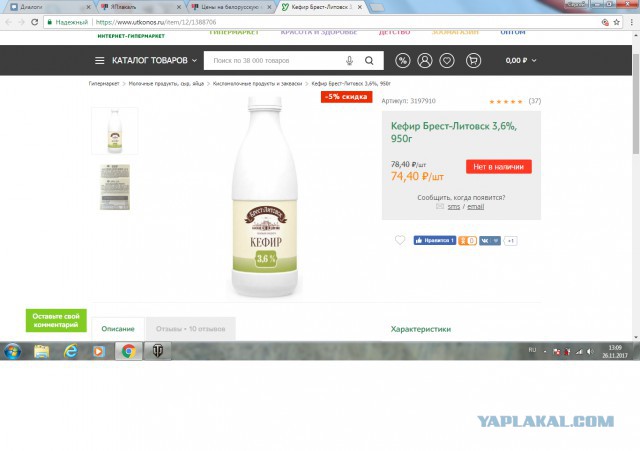Select the label back-side thumbnail
The image size is (640, 451).
pyautogui.click(x=115, y=187)
